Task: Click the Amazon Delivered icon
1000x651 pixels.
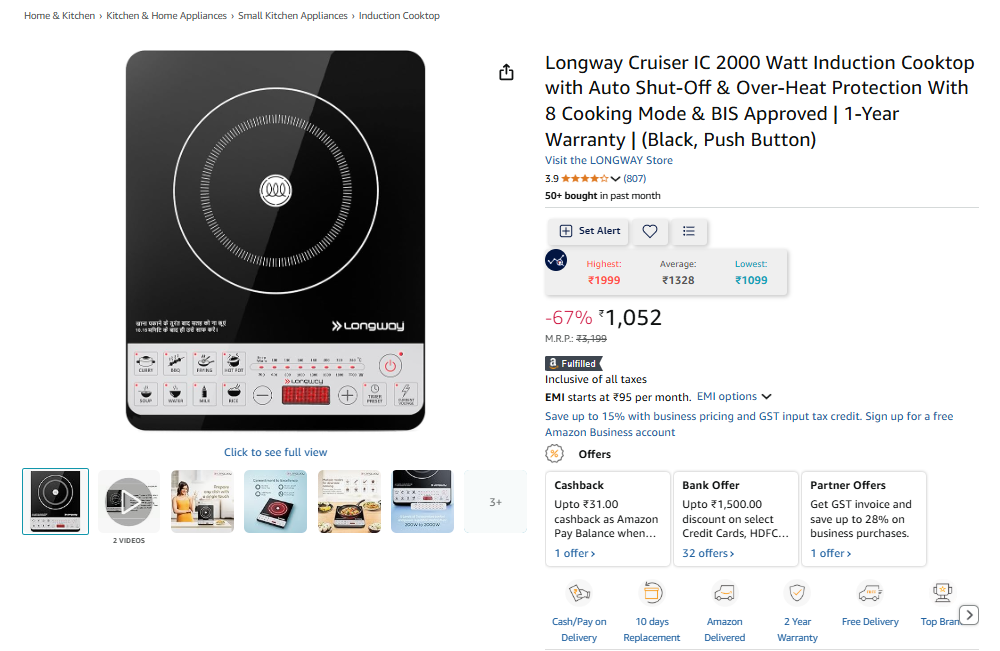Action: pyautogui.click(x=724, y=593)
